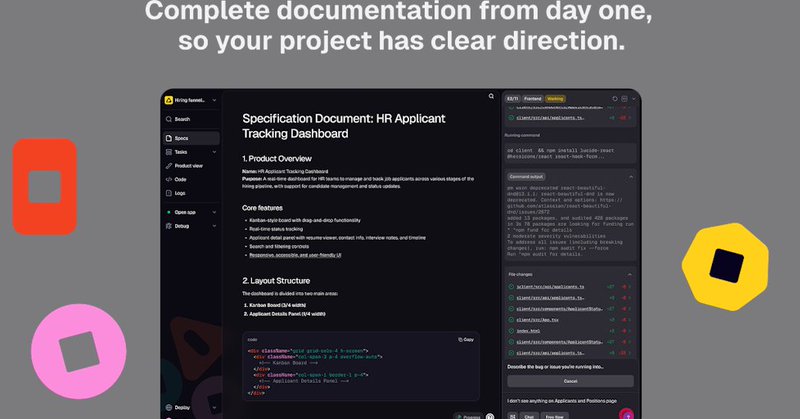Click the check icon beside client/src/App.tsx
This screenshot has height=419, width=800.
(511, 320)
